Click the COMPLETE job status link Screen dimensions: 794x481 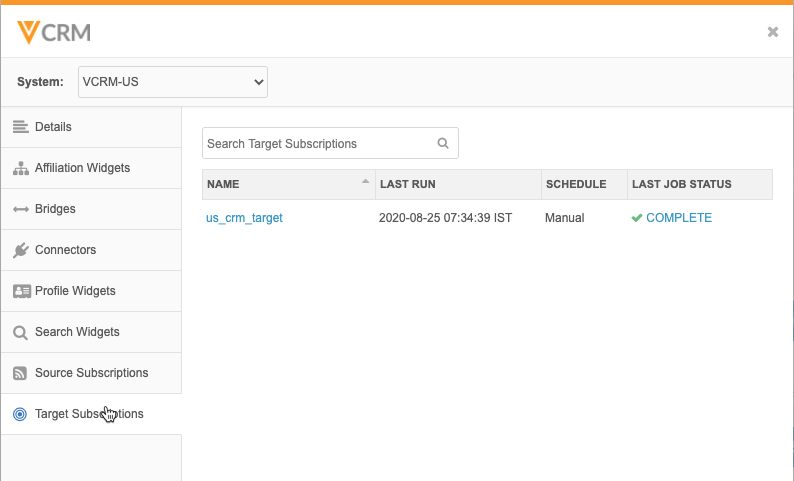click(x=678, y=218)
